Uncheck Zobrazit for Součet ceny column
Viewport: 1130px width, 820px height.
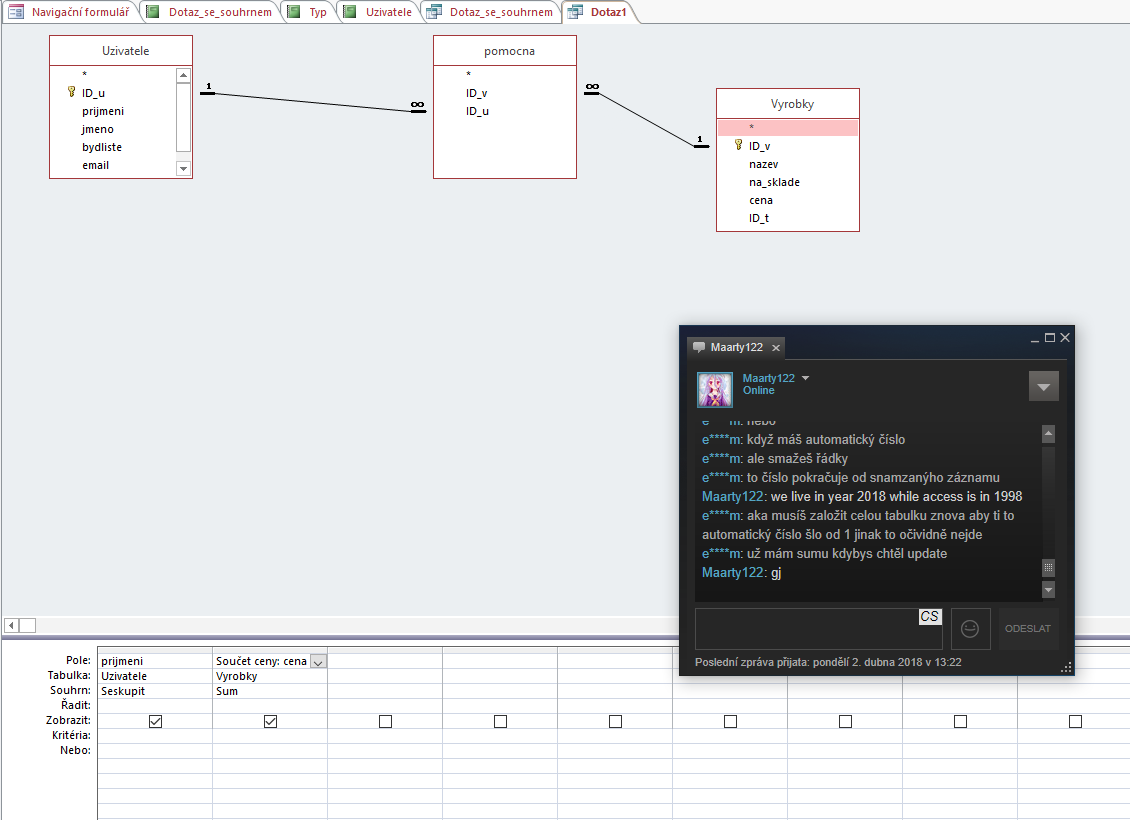click(x=270, y=721)
